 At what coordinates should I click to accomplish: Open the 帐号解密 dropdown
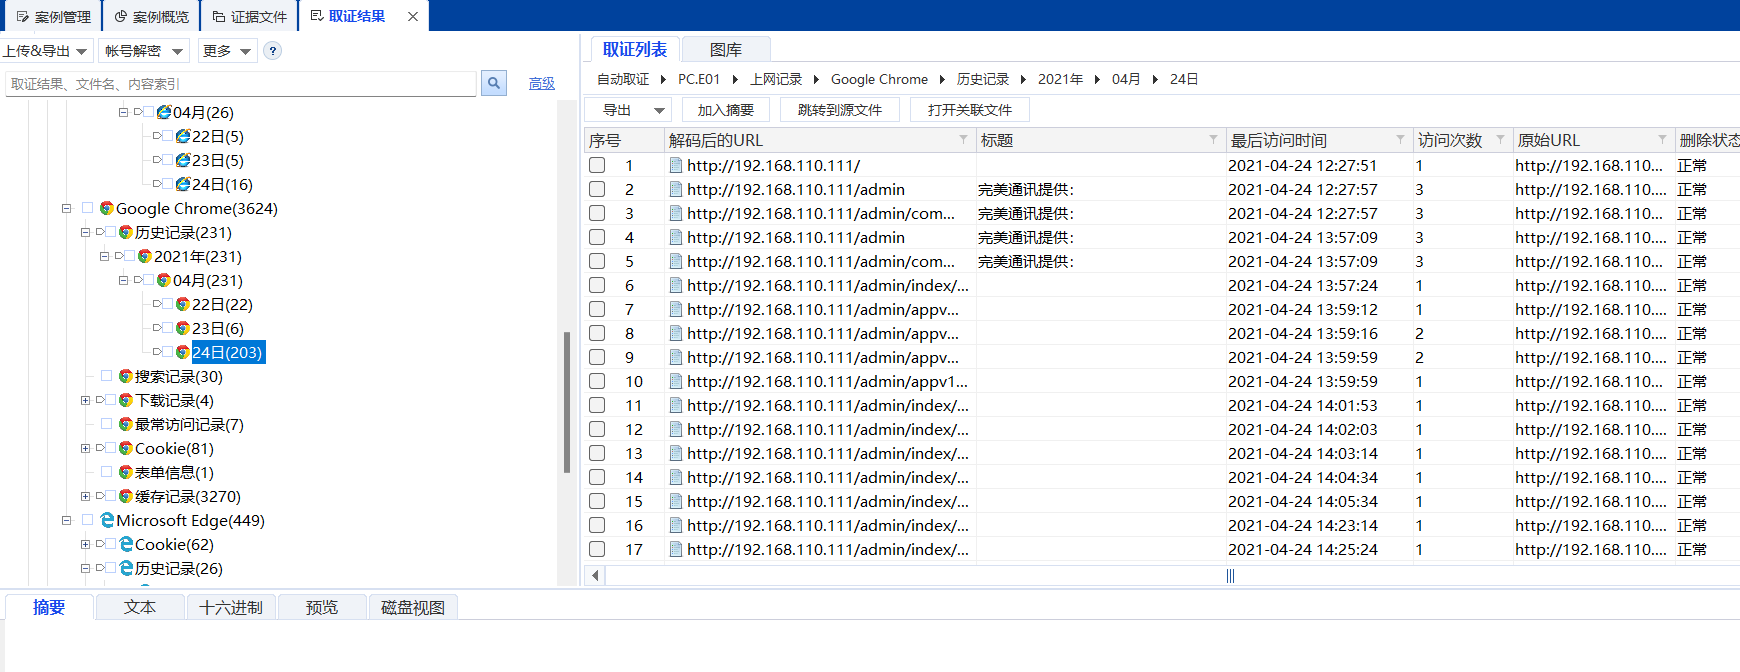143,51
